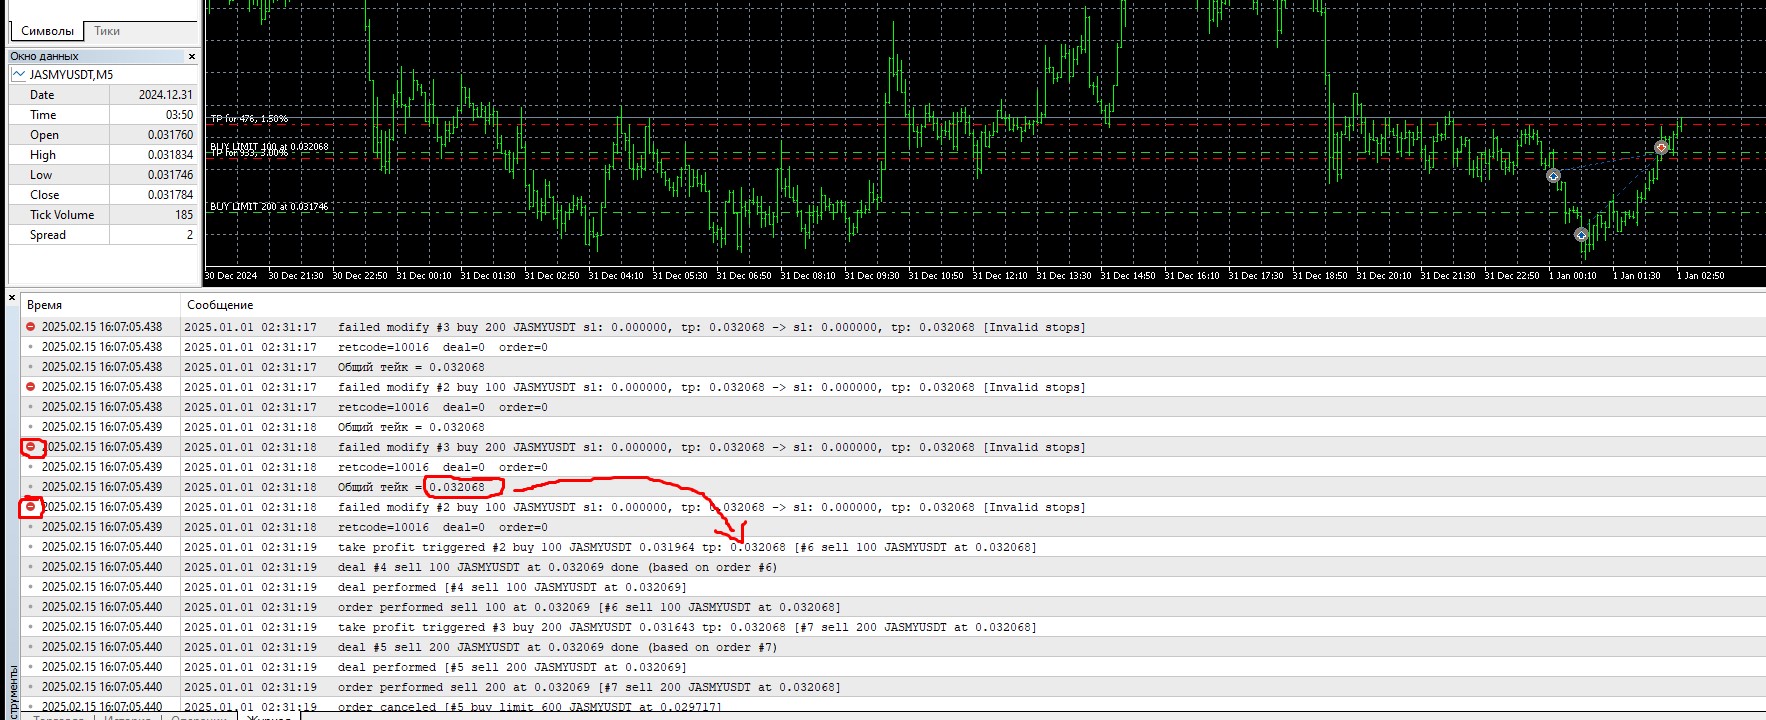Click the 'TP for 476, 1.50%' chart label

coord(249,119)
